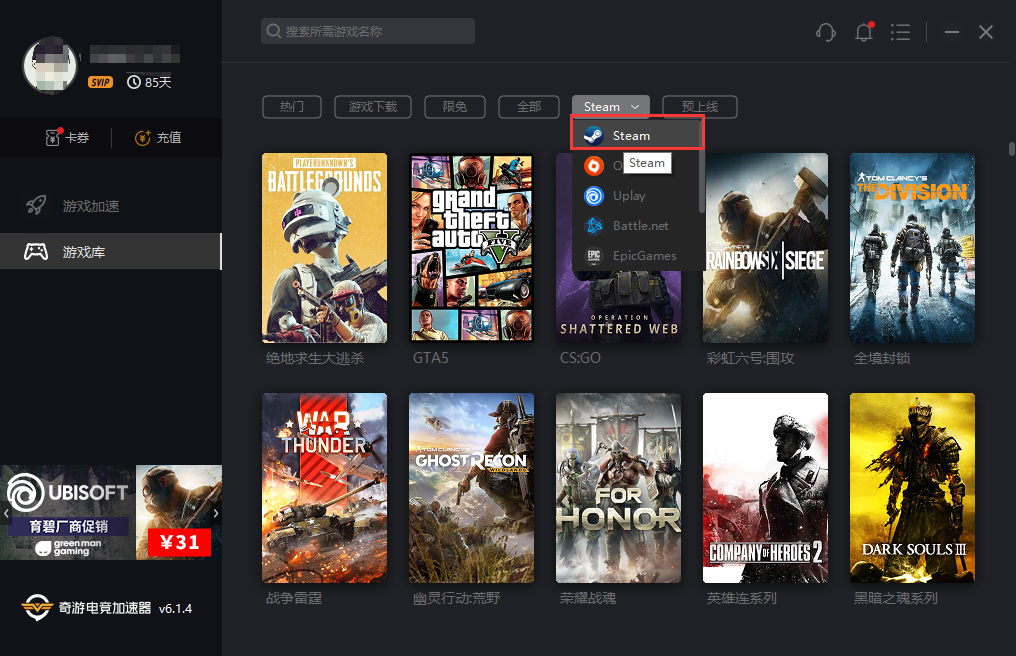The width and height of the screenshot is (1016, 656).
Task: Open War Thunder game cover
Action: click(324, 487)
